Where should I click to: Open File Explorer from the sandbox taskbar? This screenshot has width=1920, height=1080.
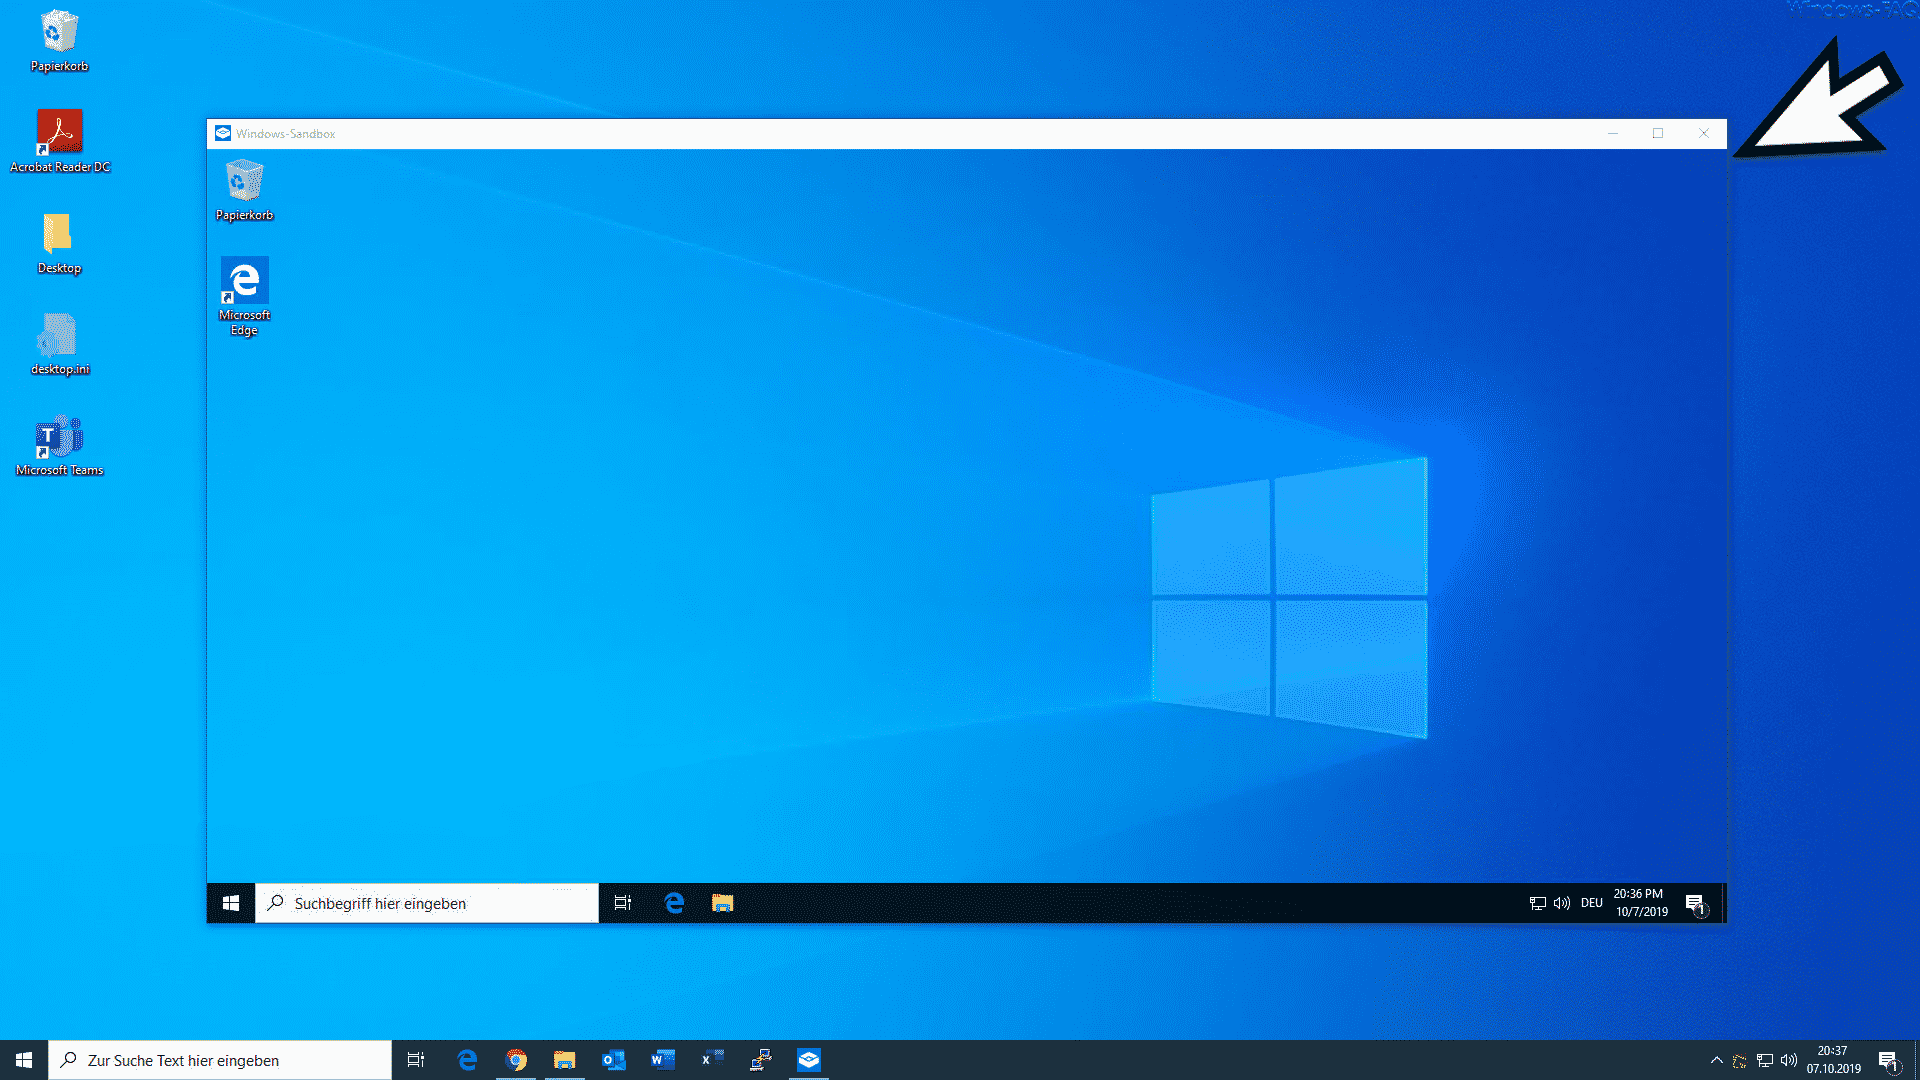tap(722, 902)
